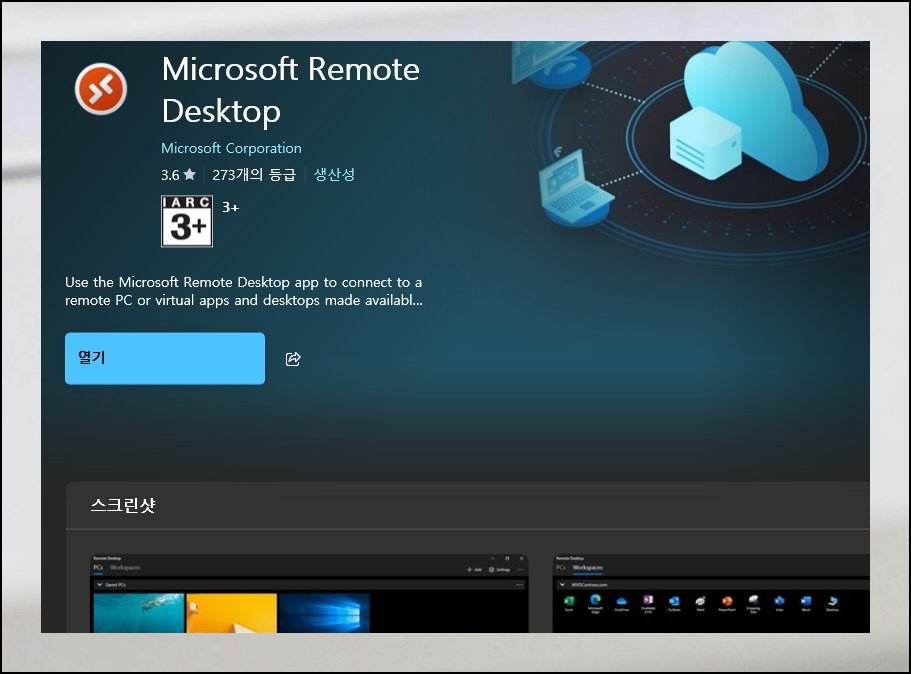The width and height of the screenshot is (911, 674).
Task: Click the 3+ age label beside the badge
Action: pos(231,207)
